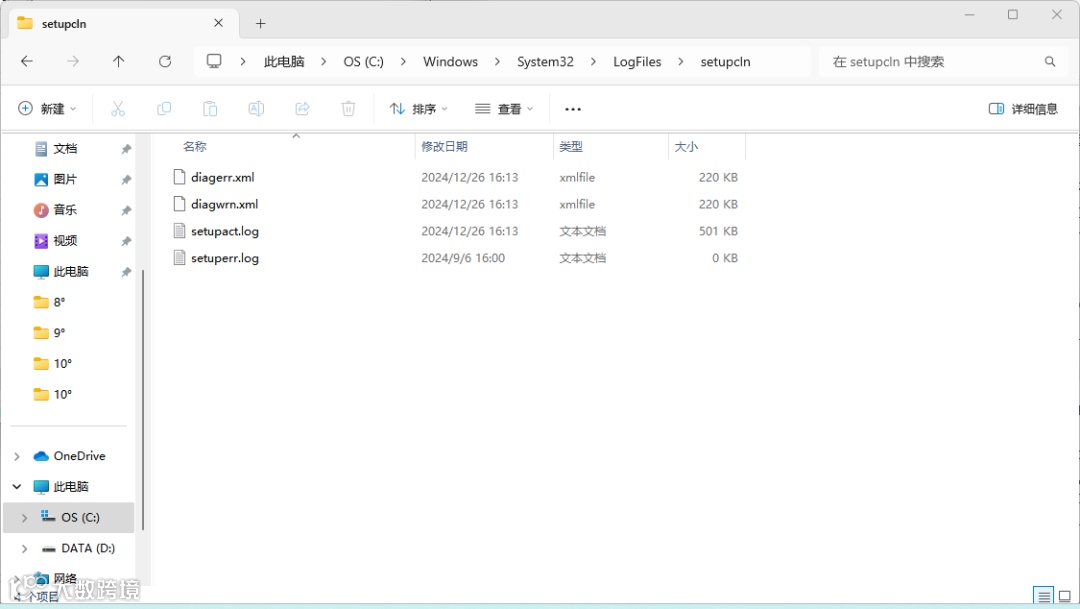The height and width of the screenshot is (609, 1080).
Task: Close the setupcln tab
Action: [218, 23]
